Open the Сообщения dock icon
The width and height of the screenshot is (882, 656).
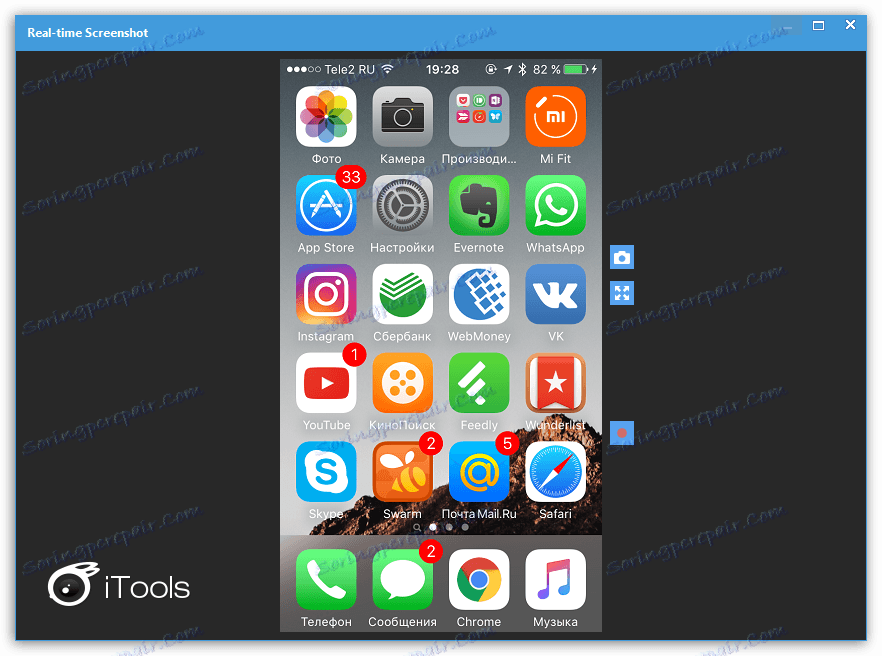click(403, 580)
